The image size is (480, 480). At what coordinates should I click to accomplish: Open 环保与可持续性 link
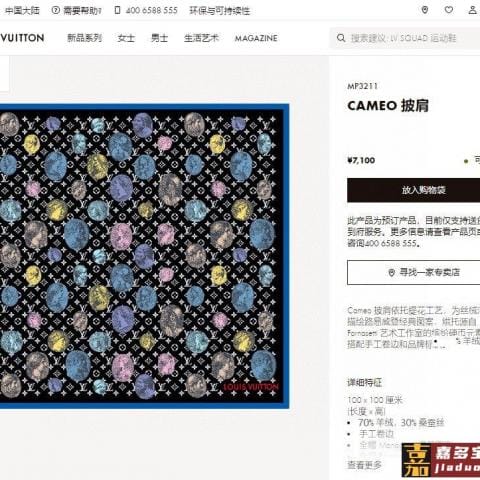pos(220,11)
